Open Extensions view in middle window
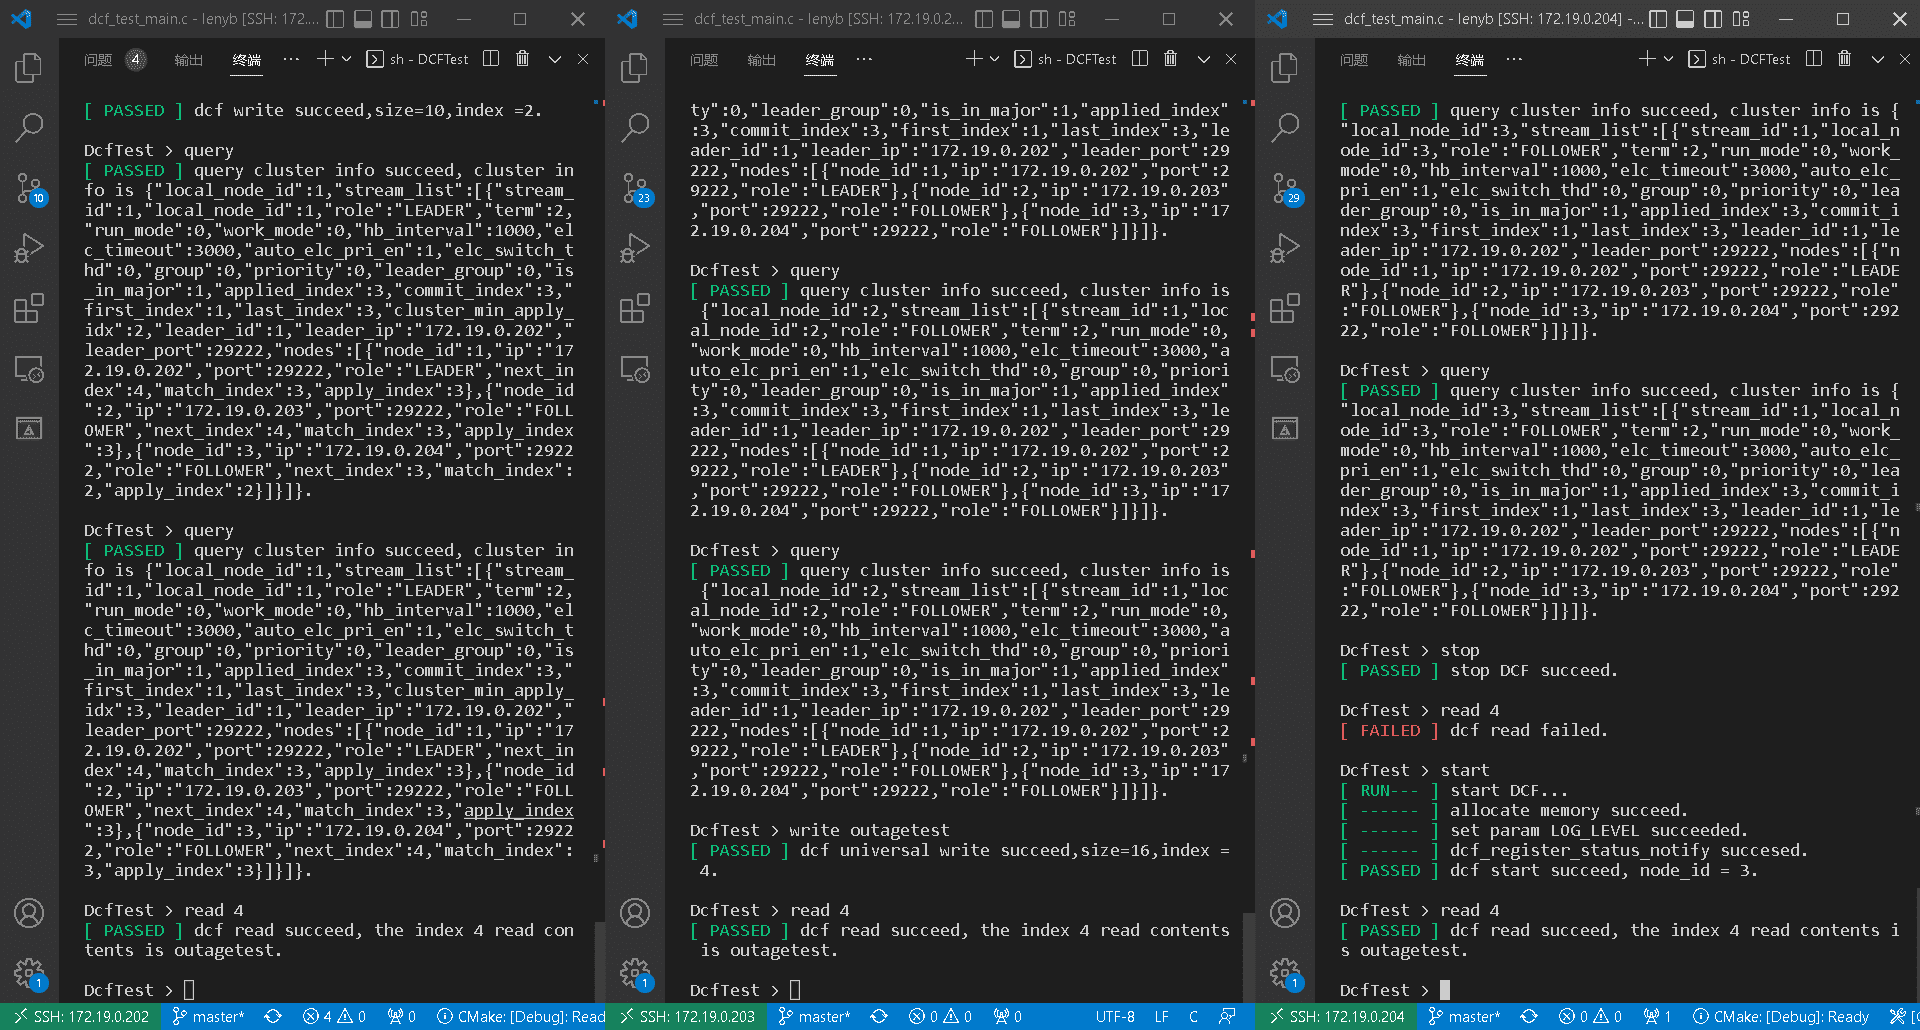The image size is (1920, 1030). 635,308
